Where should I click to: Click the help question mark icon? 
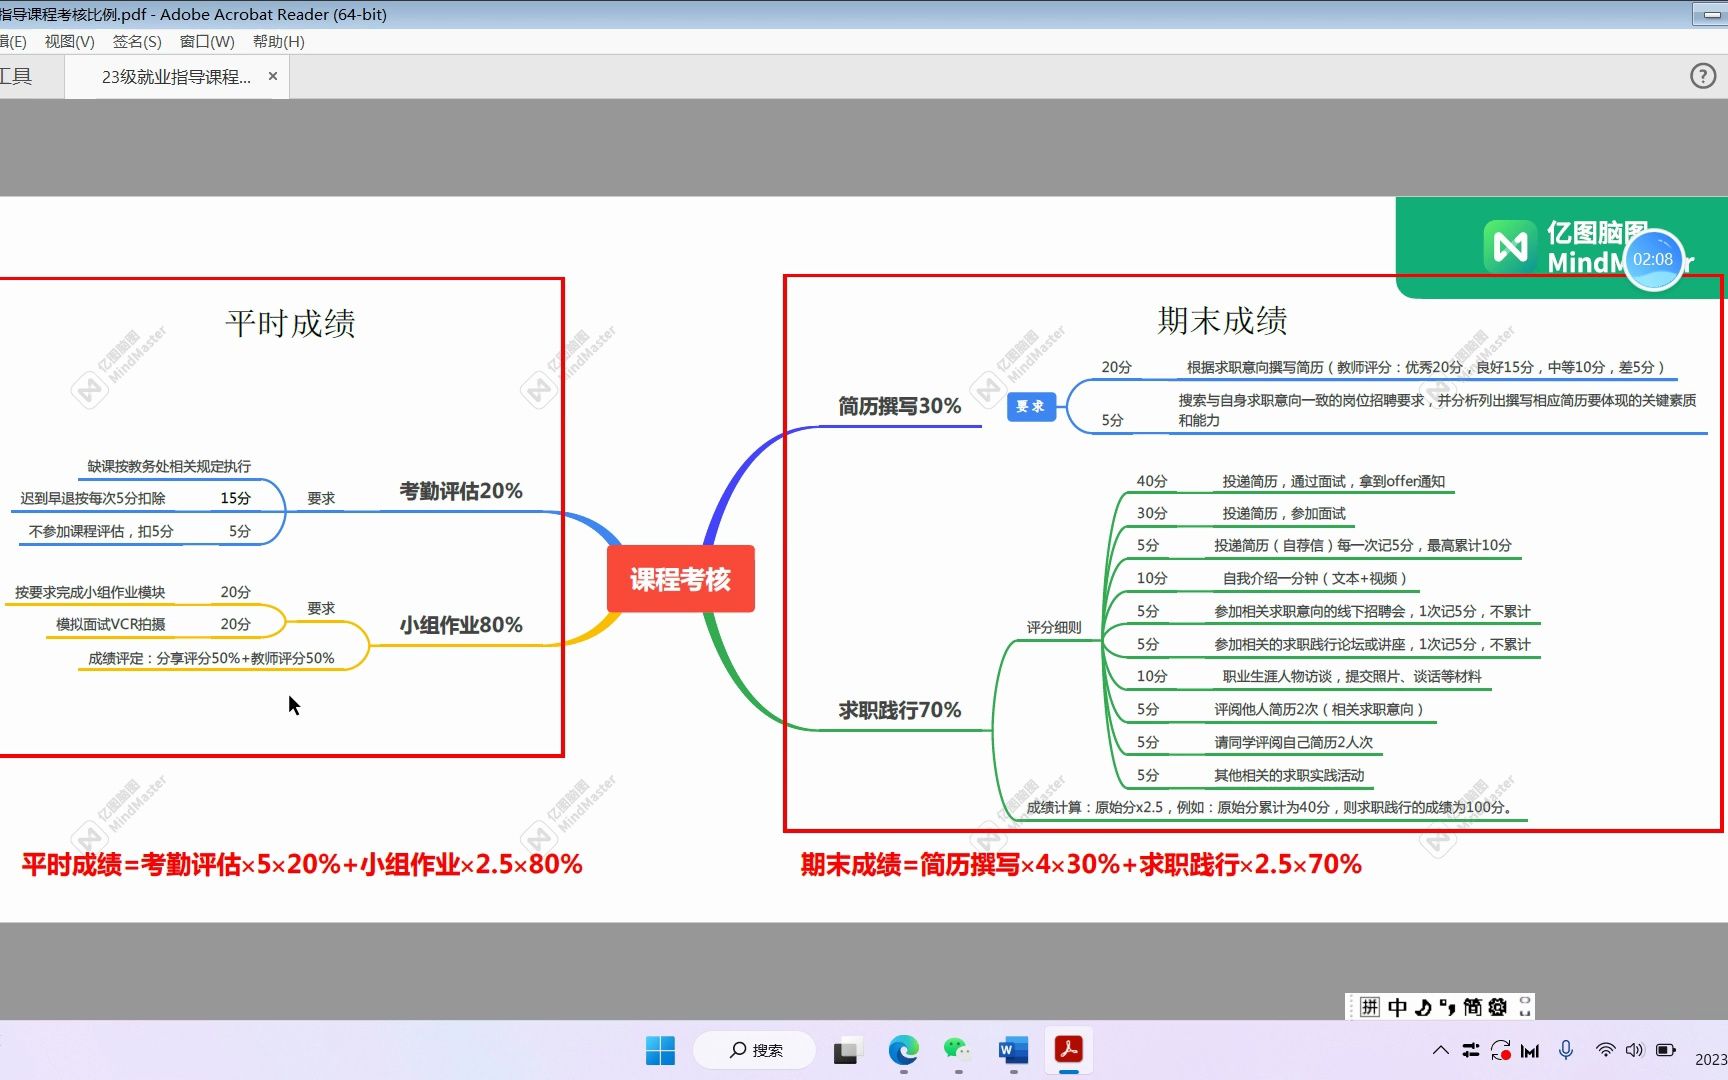click(x=1703, y=76)
